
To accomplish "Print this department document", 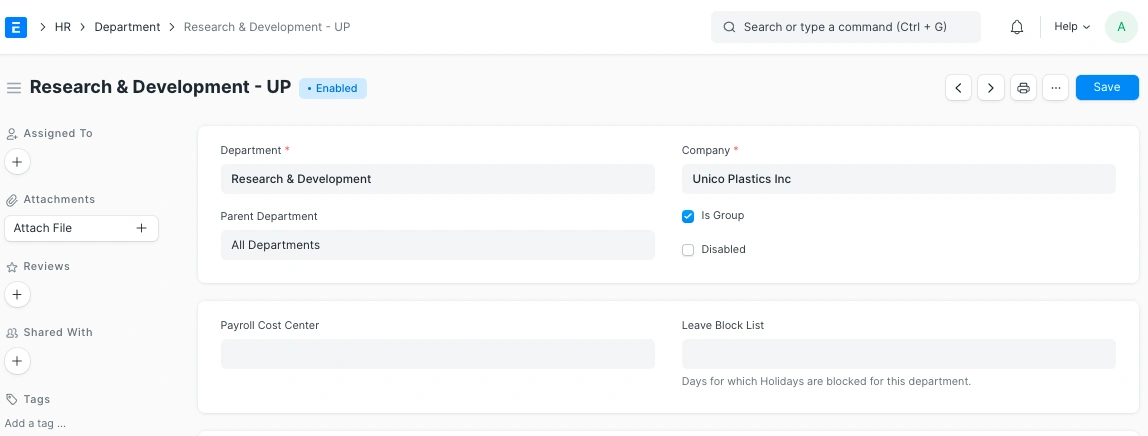I will pos(1023,88).
